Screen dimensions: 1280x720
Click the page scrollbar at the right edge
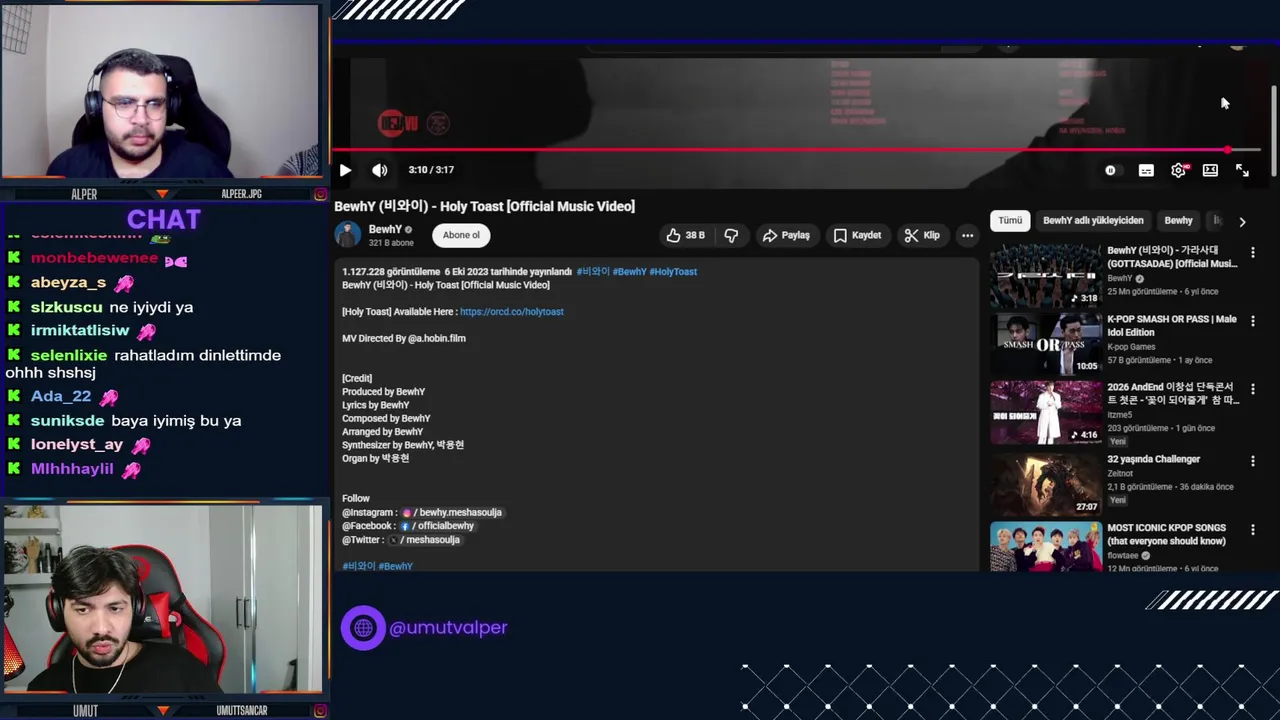(x=1274, y=130)
